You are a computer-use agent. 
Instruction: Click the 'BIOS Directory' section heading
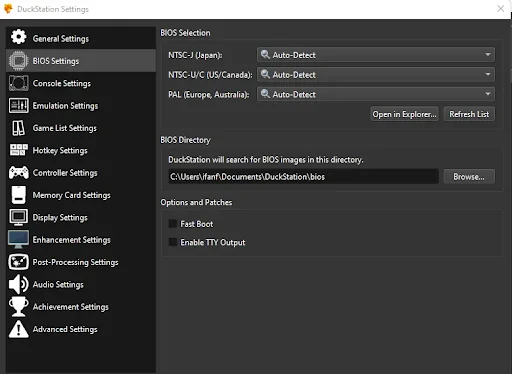(x=185, y=140)
